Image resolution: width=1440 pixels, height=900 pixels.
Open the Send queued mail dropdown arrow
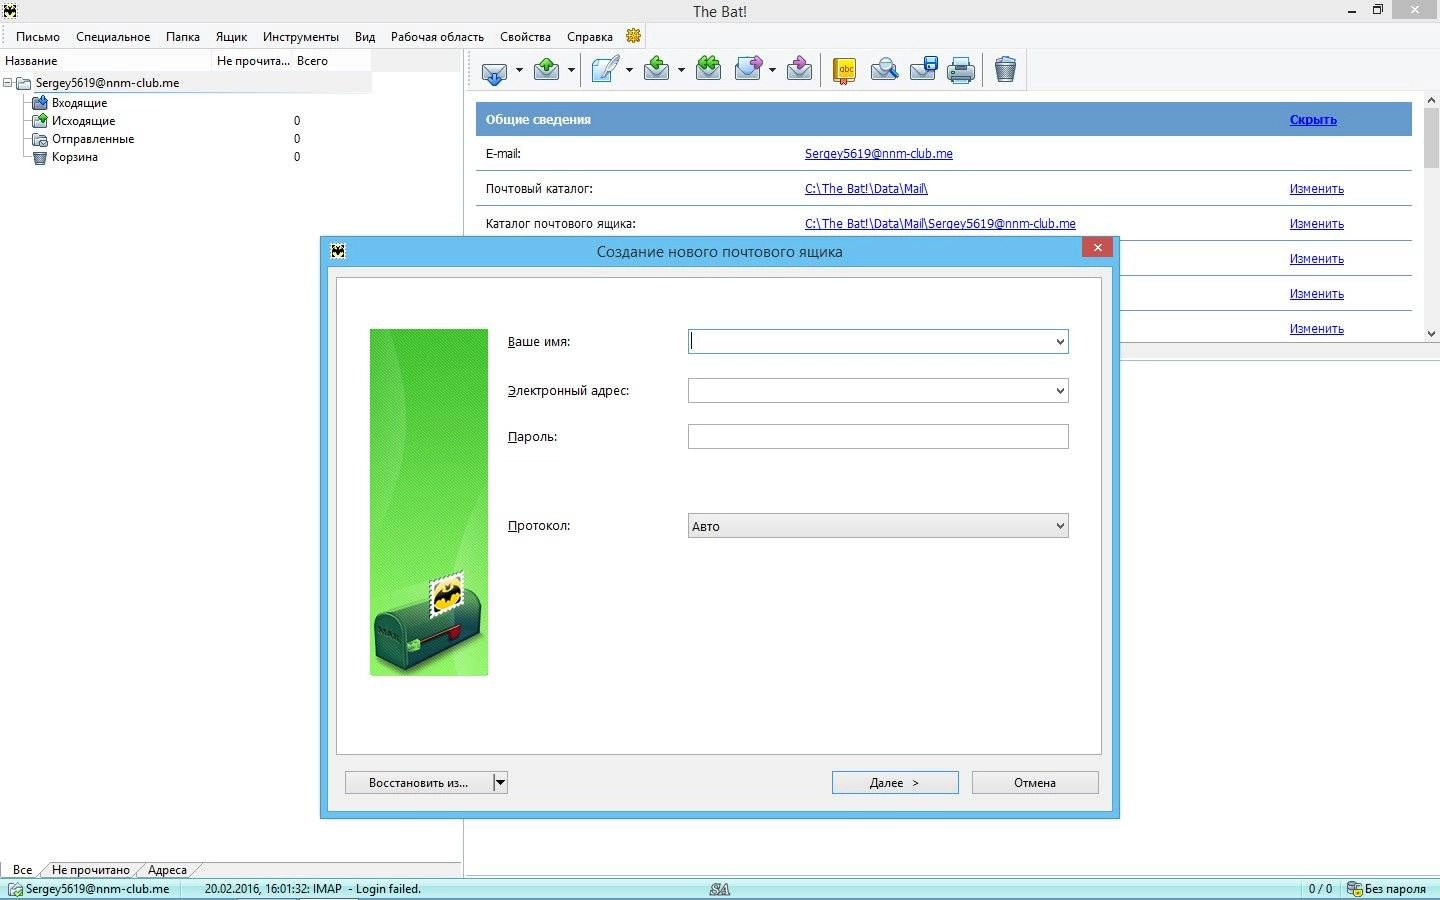click(x=571, y=70)
